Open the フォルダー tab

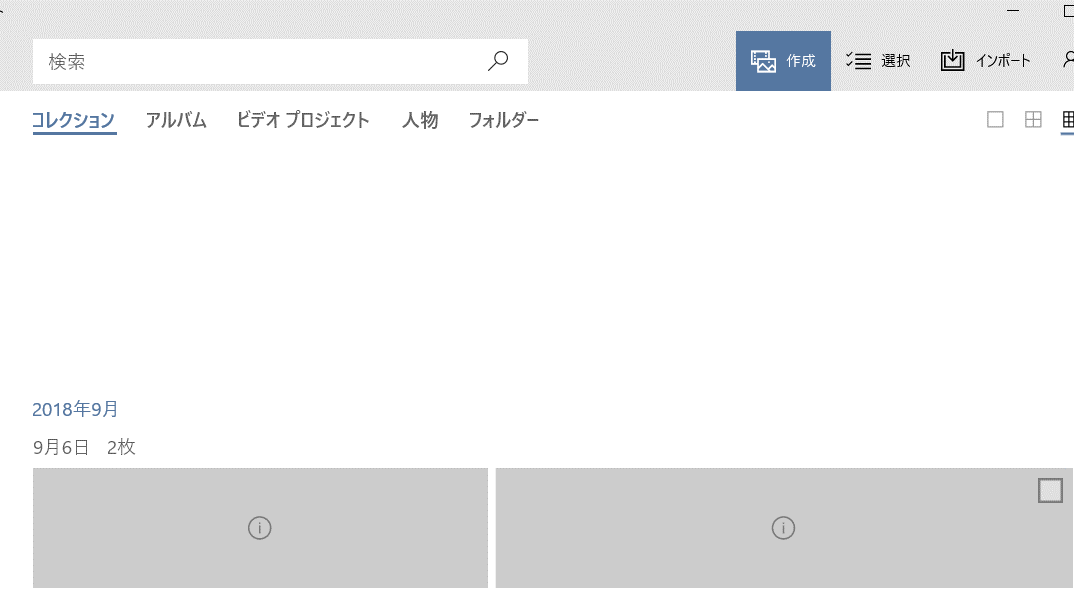point(503,120)
